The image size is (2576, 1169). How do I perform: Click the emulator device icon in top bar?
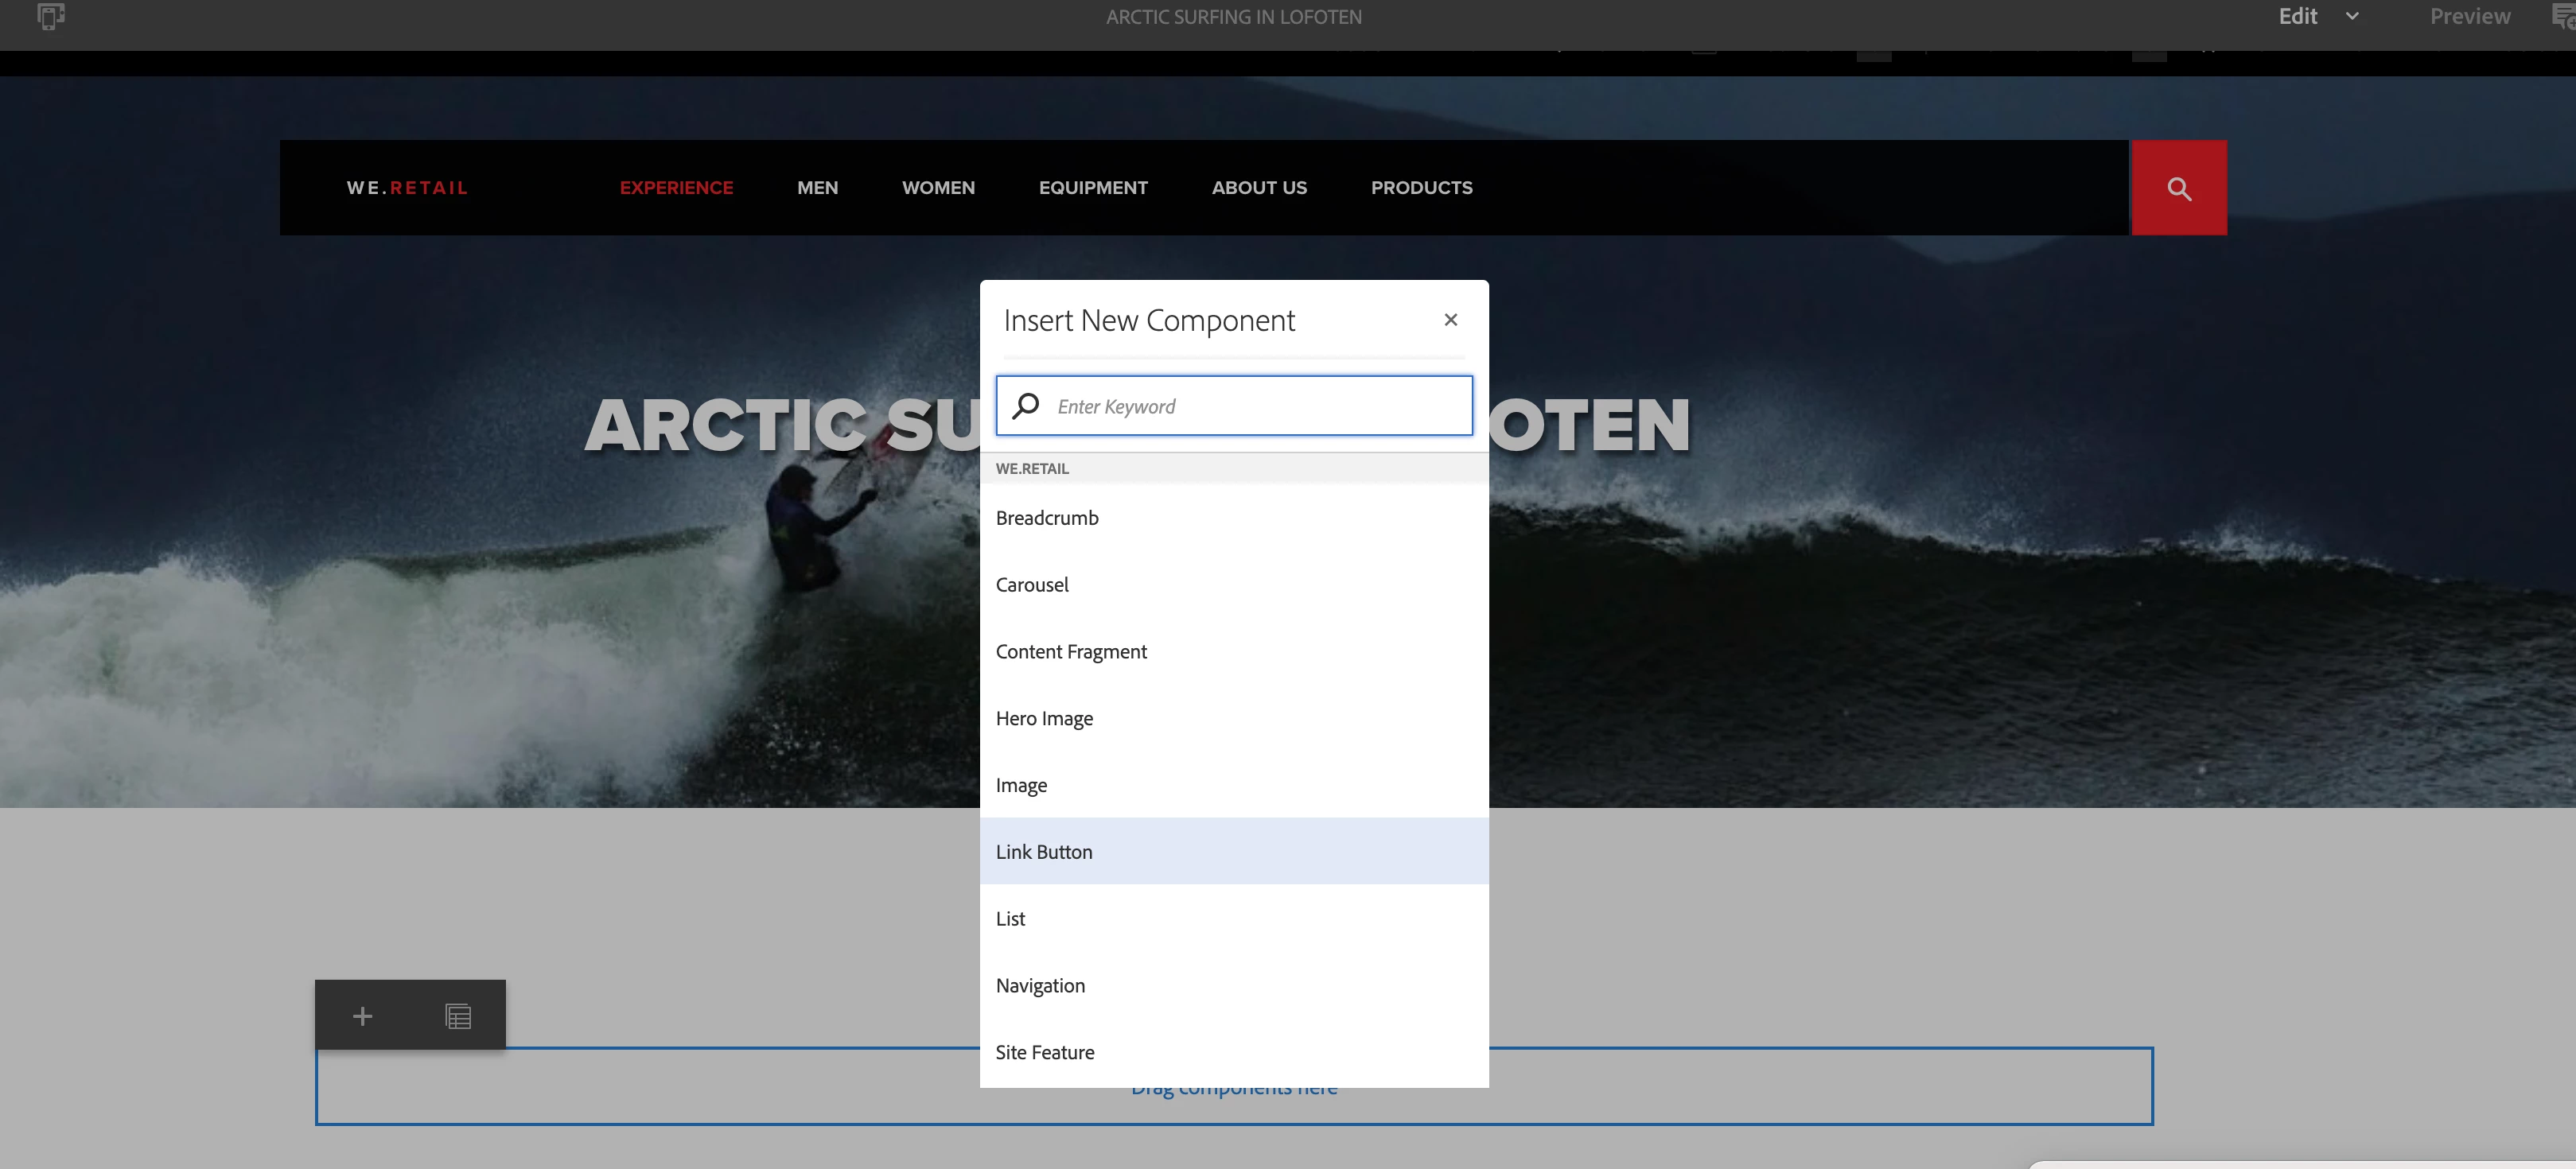coord(50,16)
